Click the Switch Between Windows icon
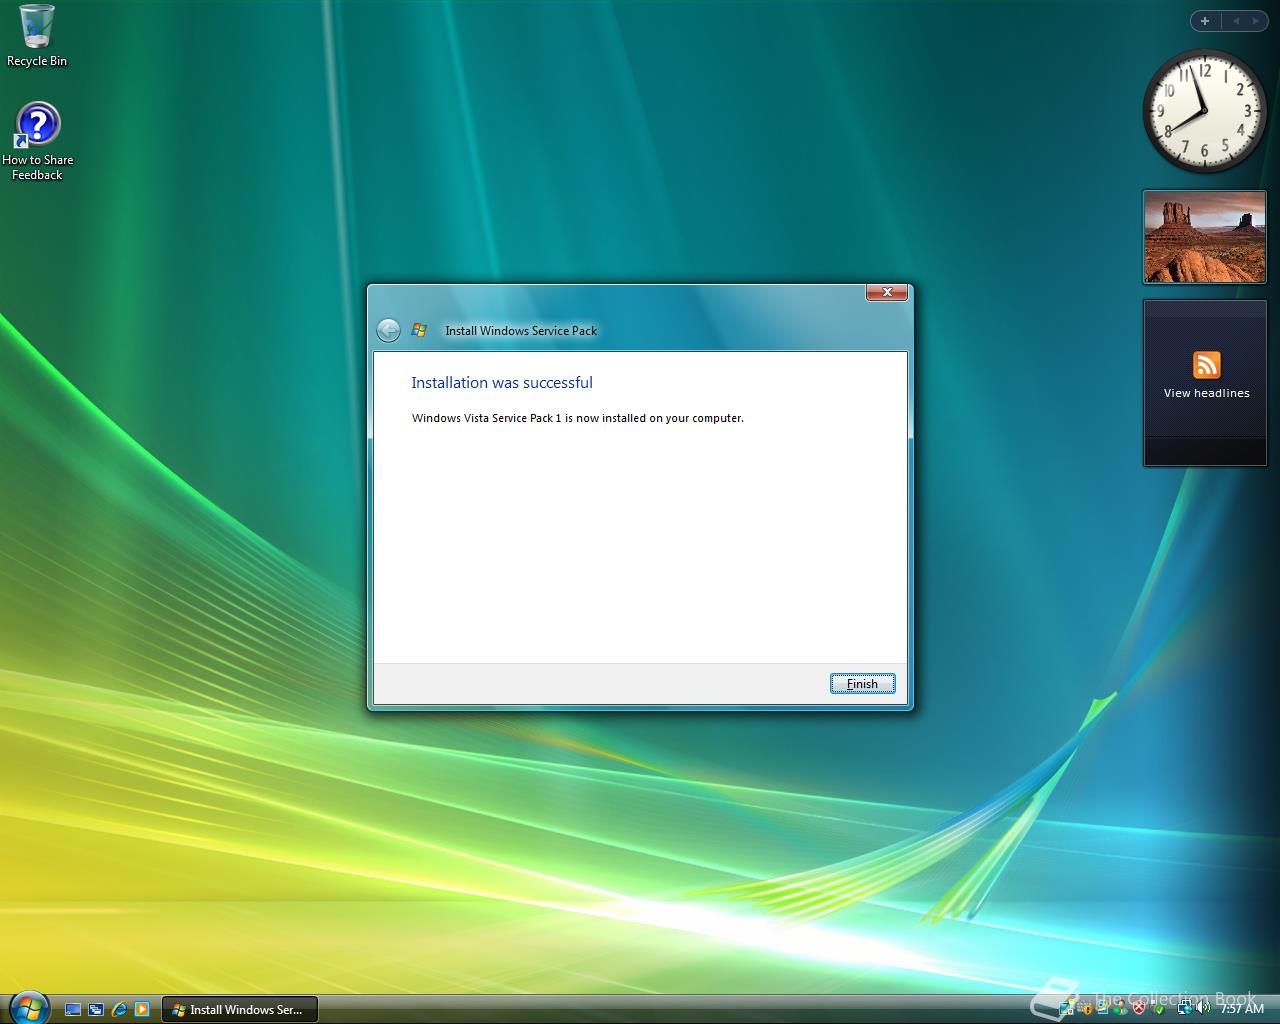The width and height of the screenshot is (1280, 1024). 96,1010
